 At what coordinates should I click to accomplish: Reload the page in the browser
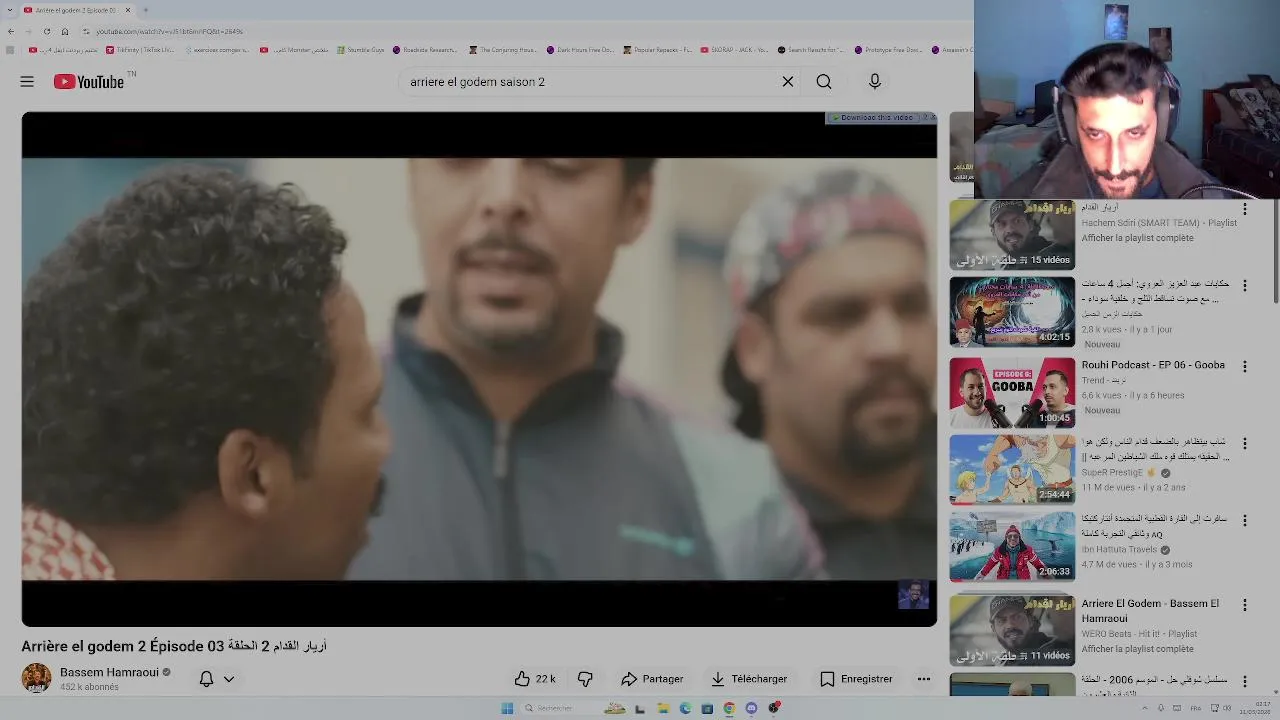(x=46, y=31)
